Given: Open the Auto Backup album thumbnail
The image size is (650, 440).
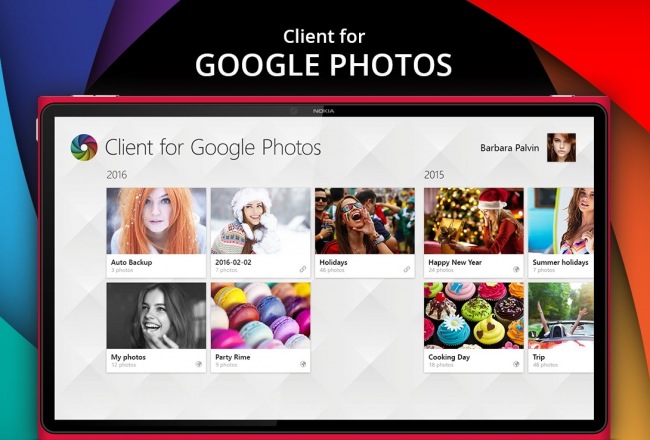Looking at the screenshot, I should [156, 221].
